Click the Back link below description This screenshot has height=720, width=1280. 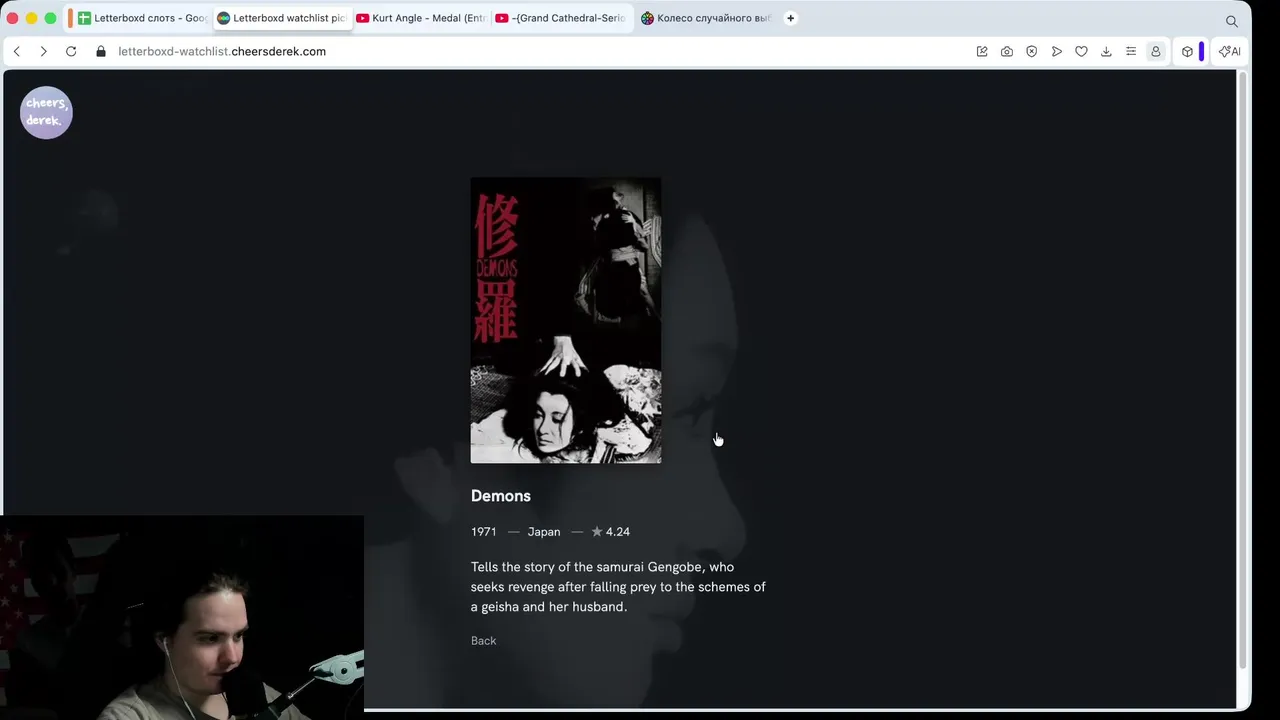pyautogui.click(x=483, y=641)
